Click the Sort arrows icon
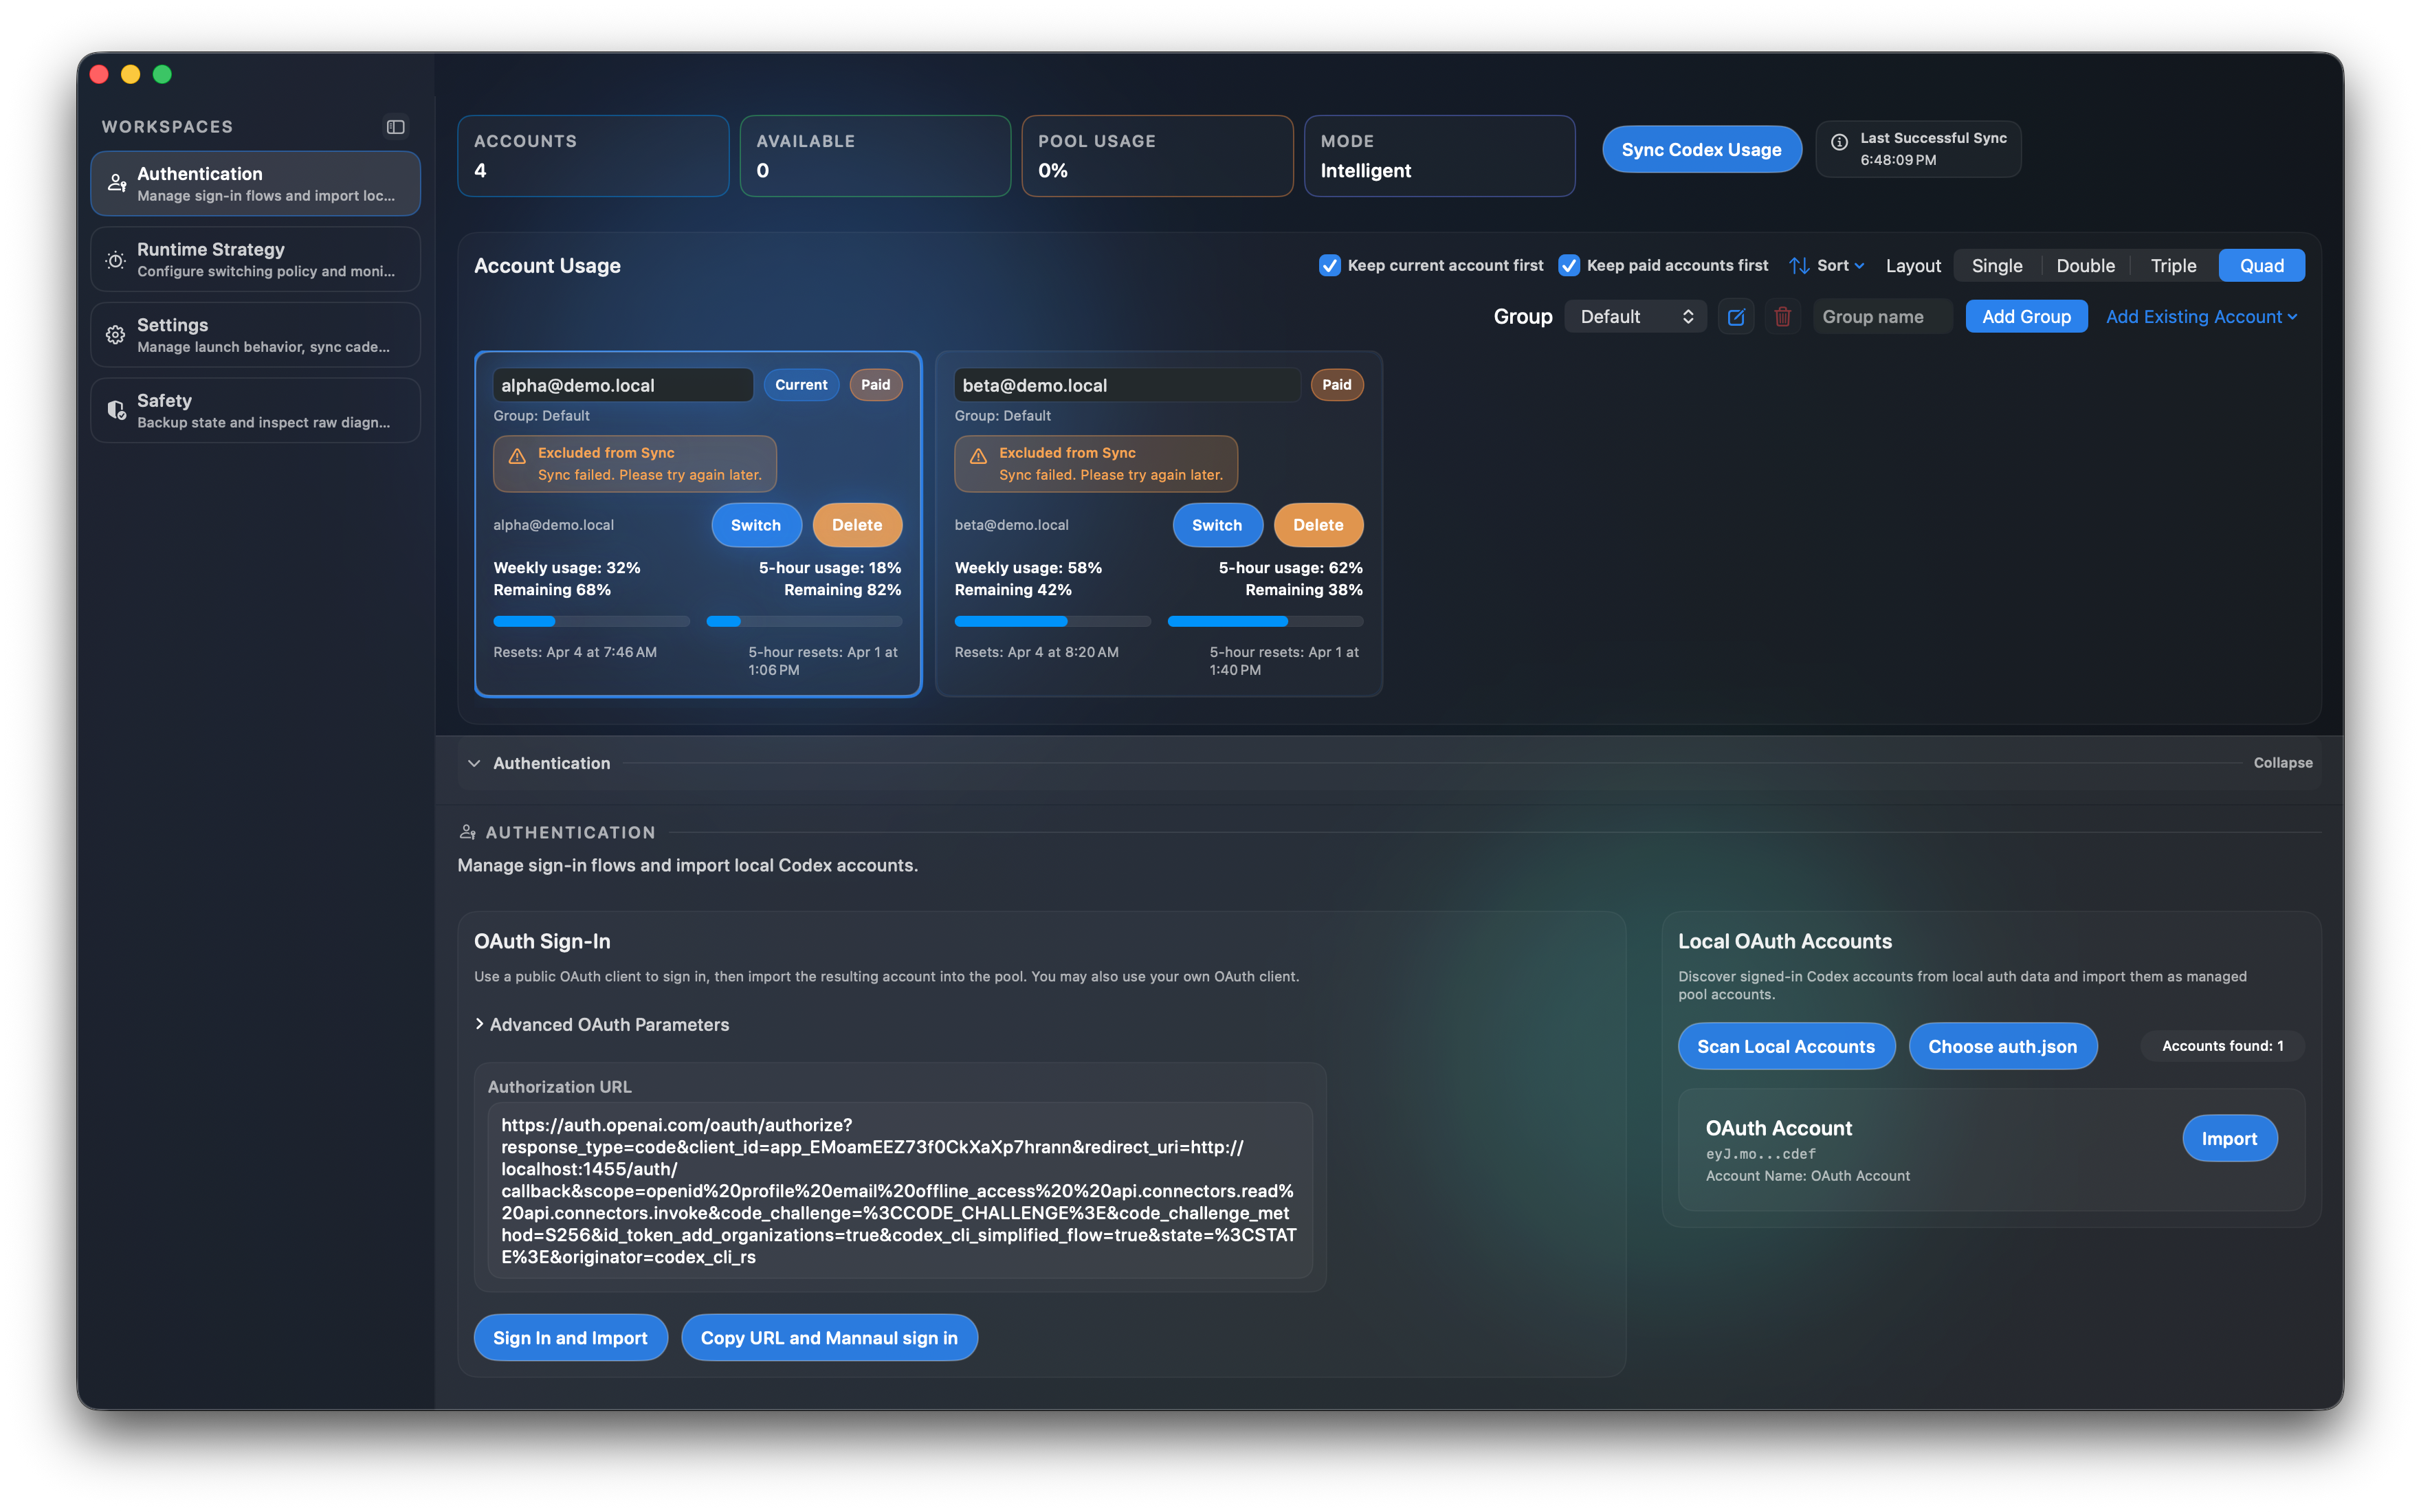This screenshot has height=1512, width=2421. [1799, 266]
